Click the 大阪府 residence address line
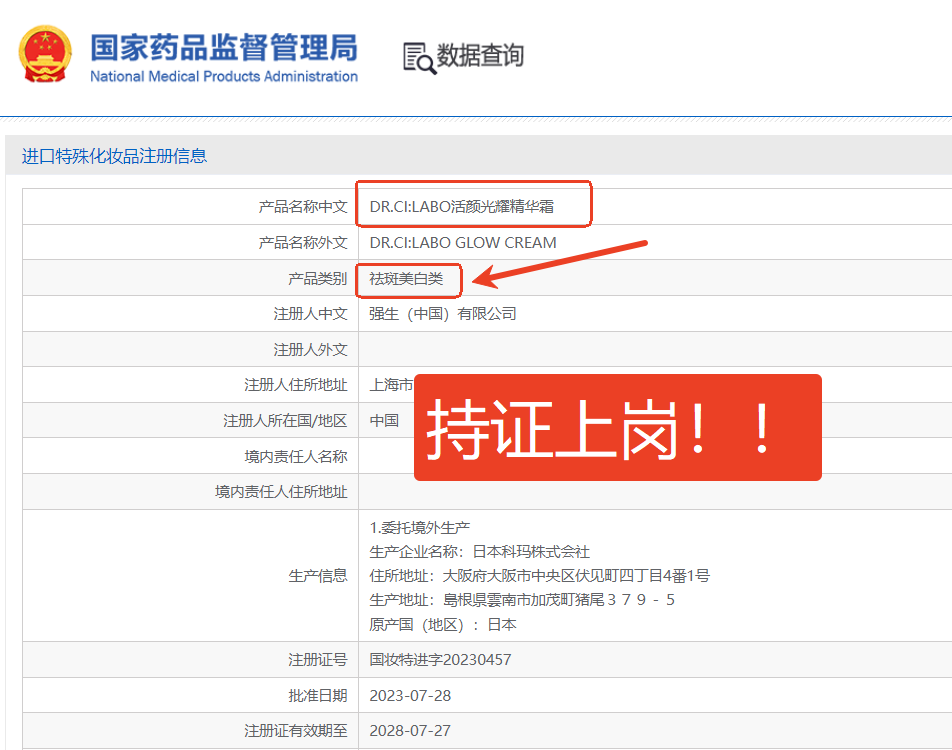This screenshot has width=952, height=750. 539,576
